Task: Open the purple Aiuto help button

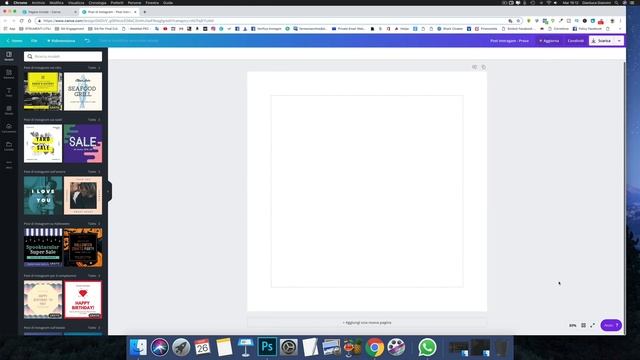Action: [611, 325]
